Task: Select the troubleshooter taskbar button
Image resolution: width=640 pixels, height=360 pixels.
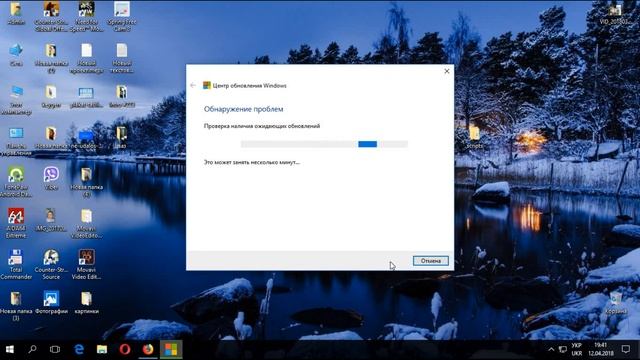Action: click(x=171, y=349)
